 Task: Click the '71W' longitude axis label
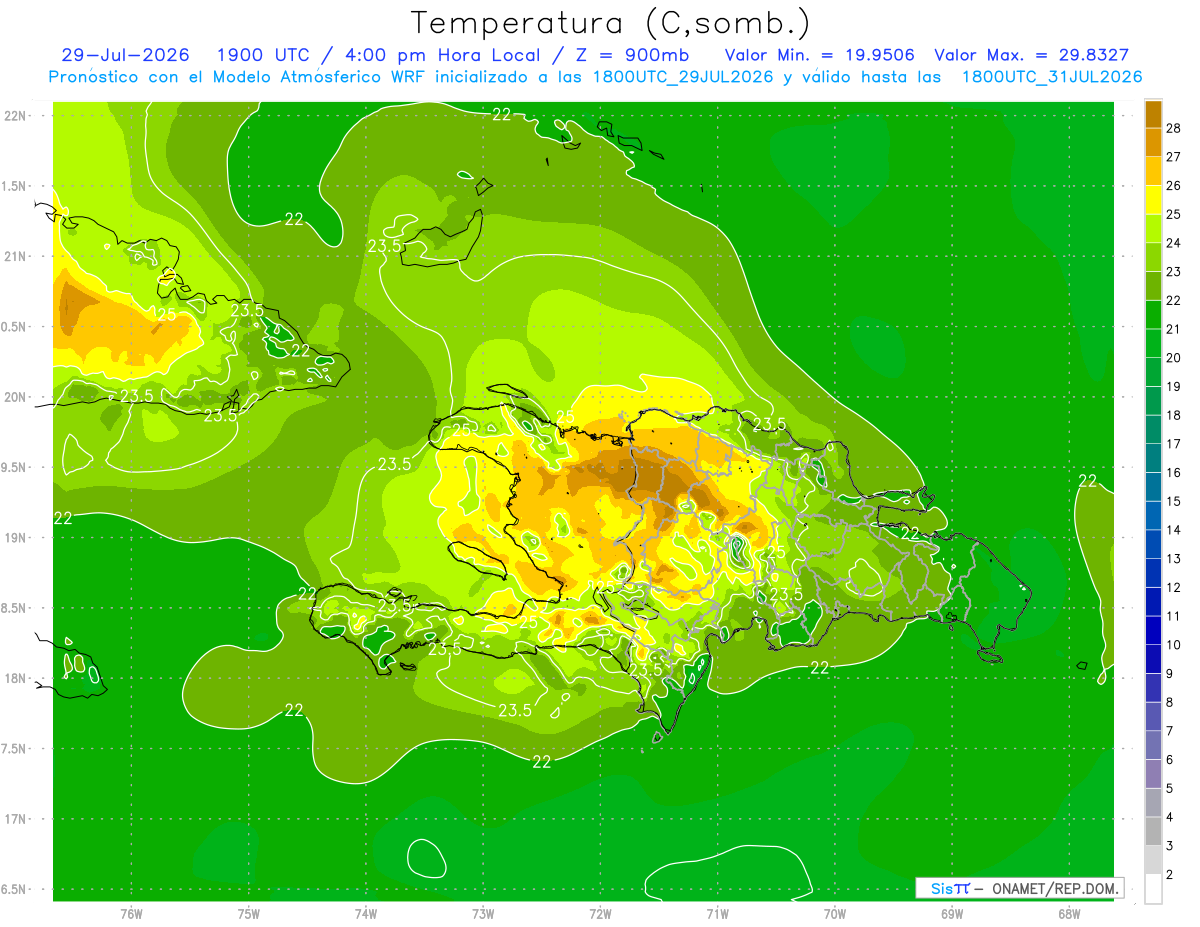pos(717,913)
